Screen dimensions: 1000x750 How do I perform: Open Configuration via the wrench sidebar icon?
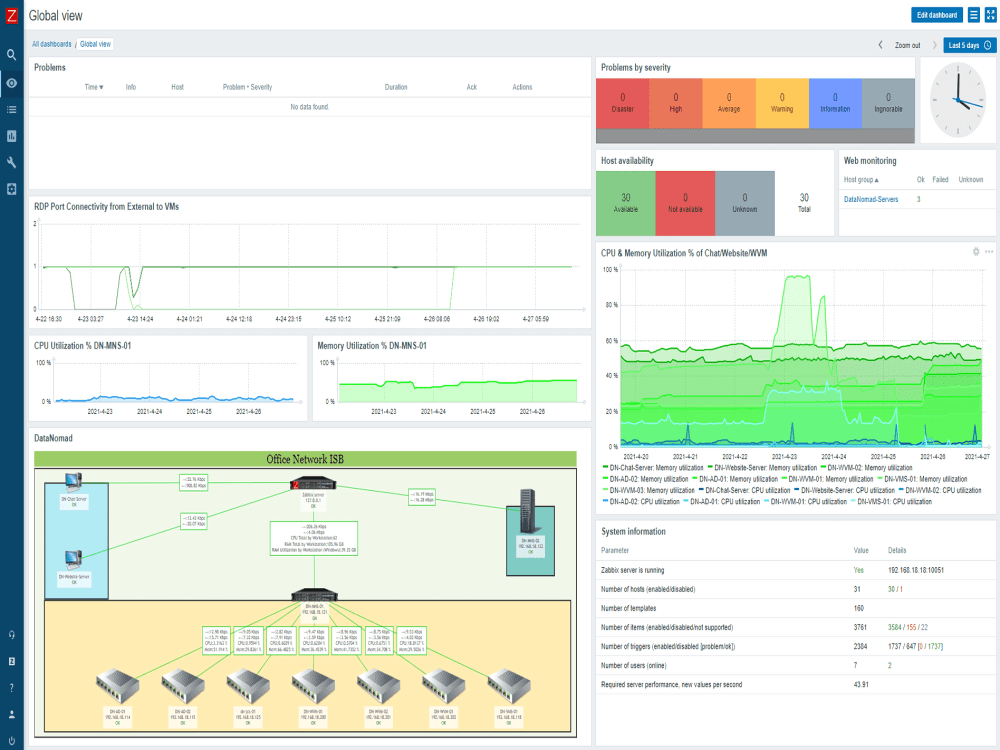[11, 160]
